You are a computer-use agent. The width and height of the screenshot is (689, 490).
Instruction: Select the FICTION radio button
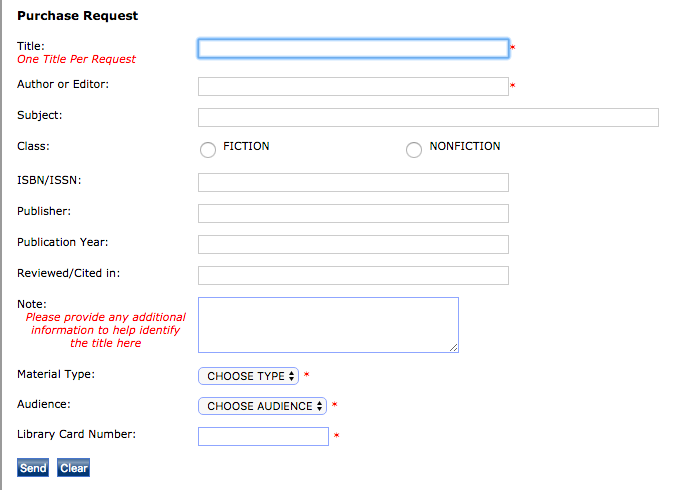[208, 150]
